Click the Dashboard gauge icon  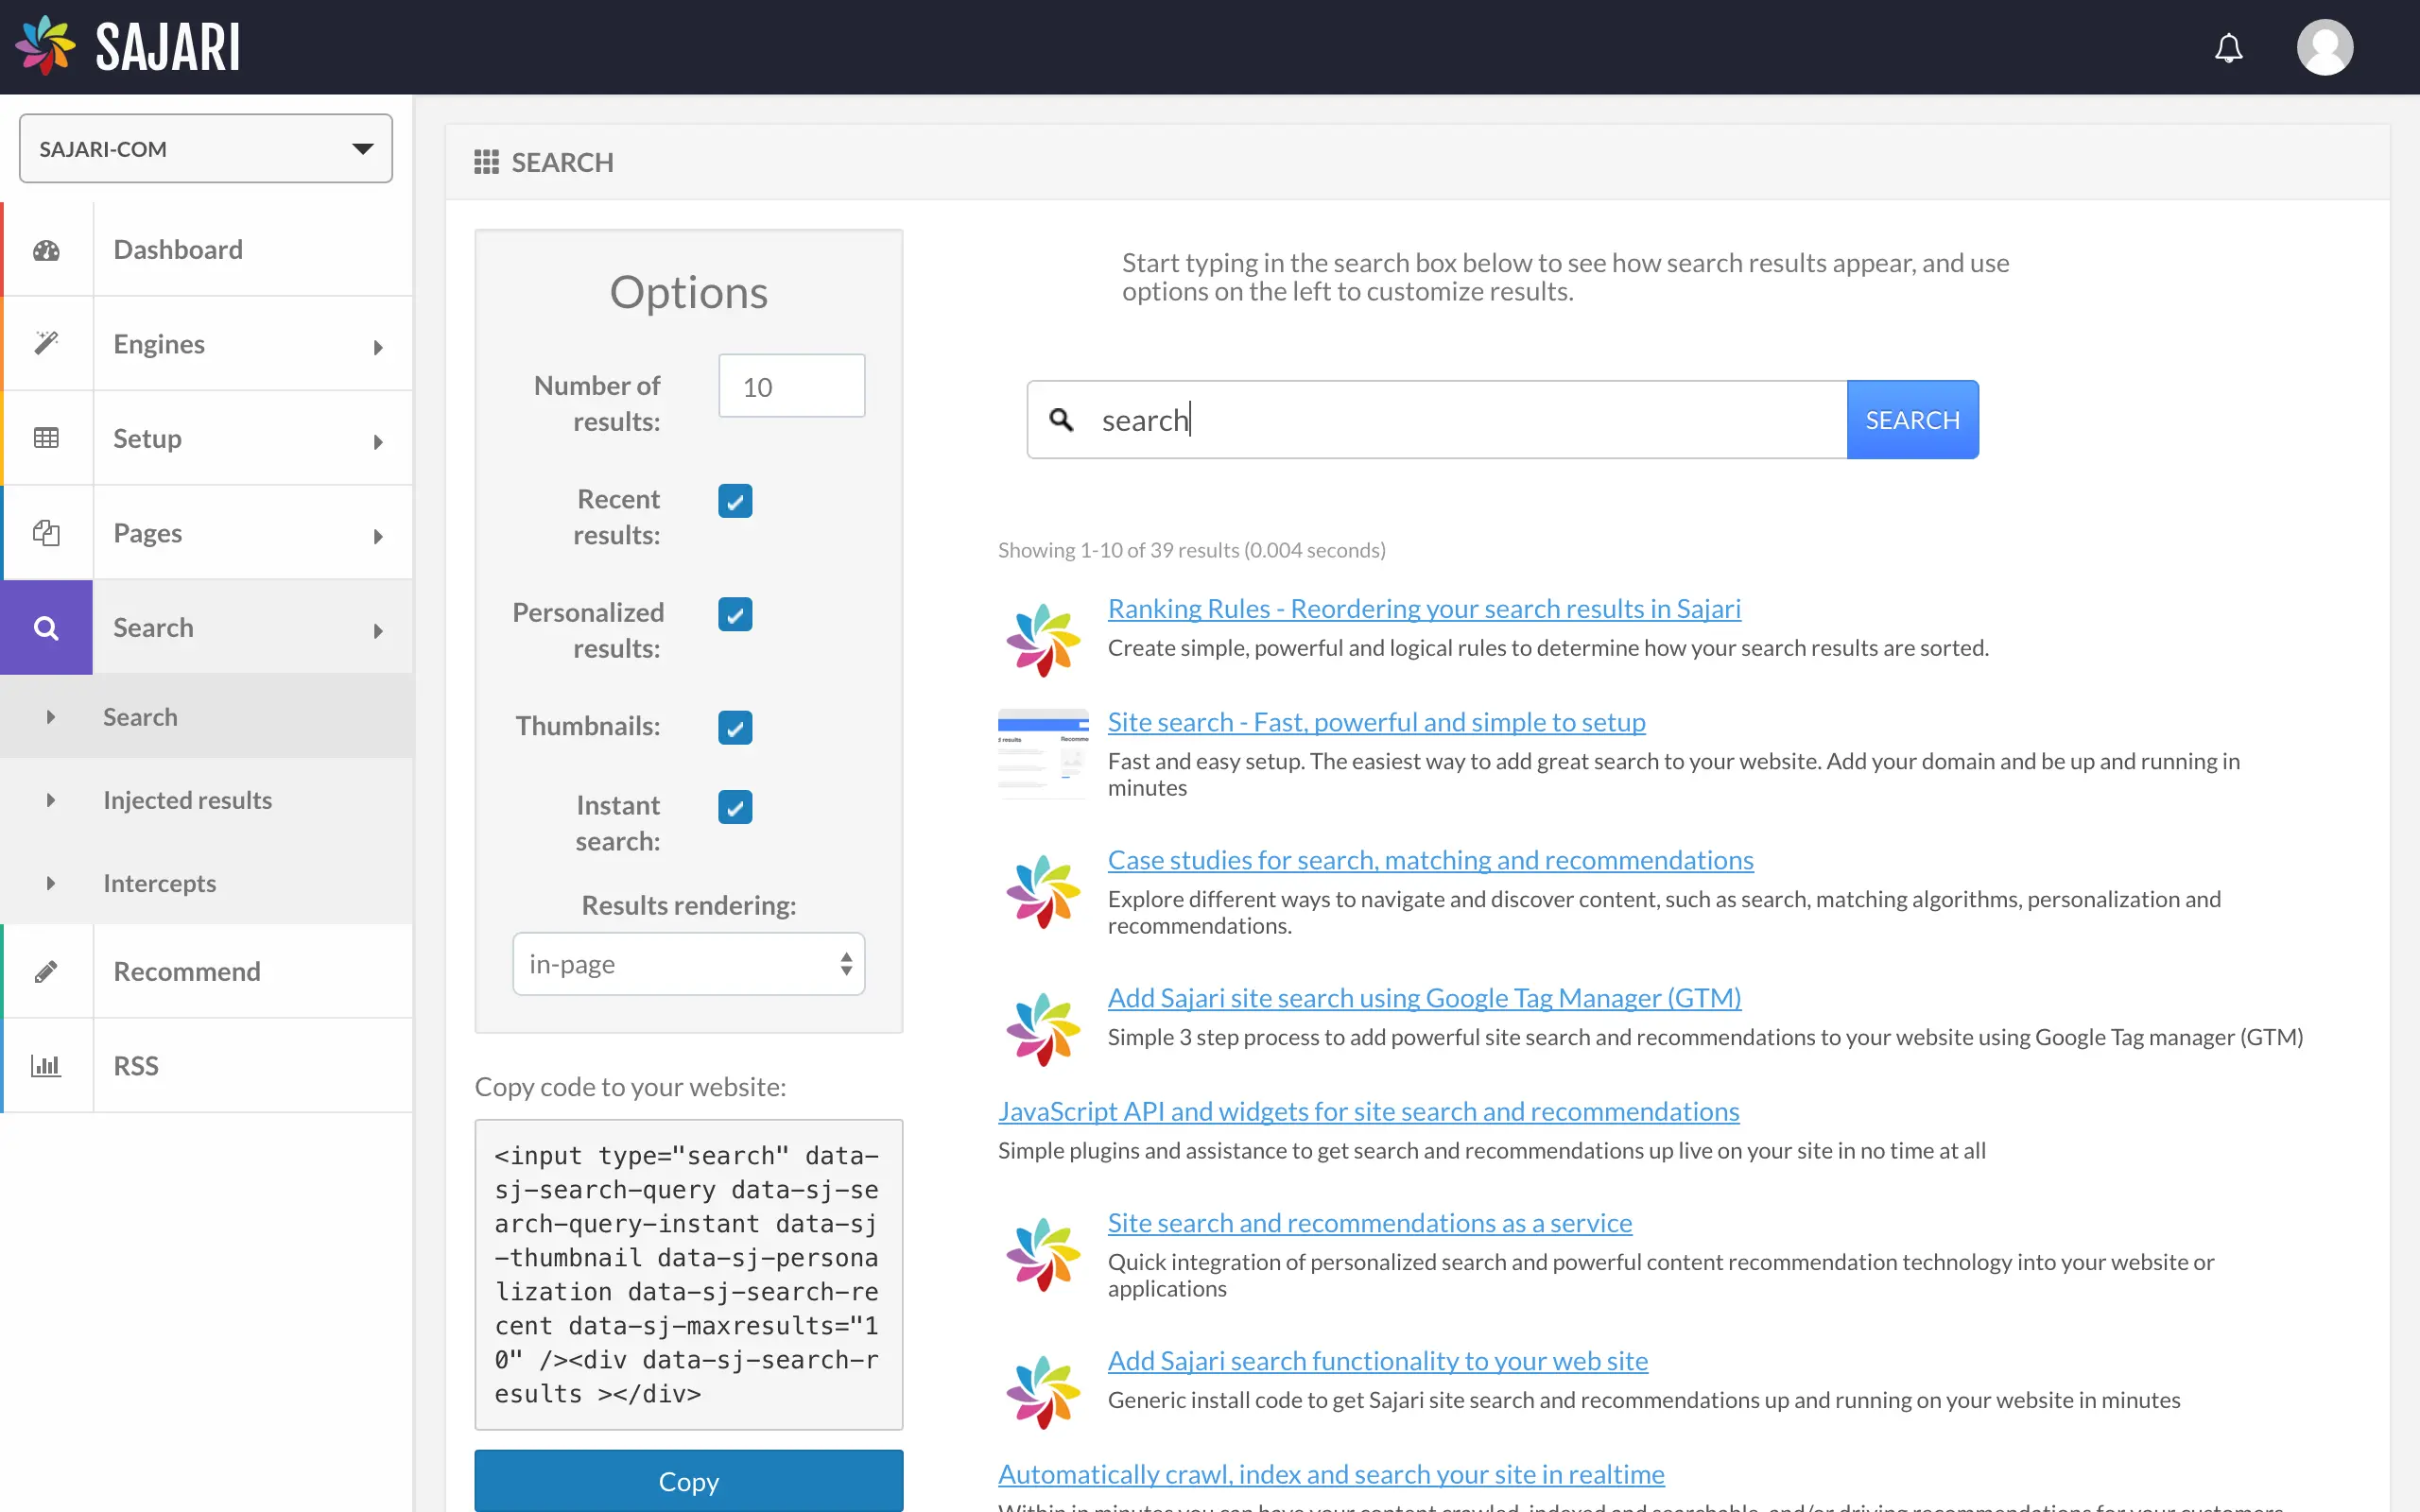pos(46,250)
